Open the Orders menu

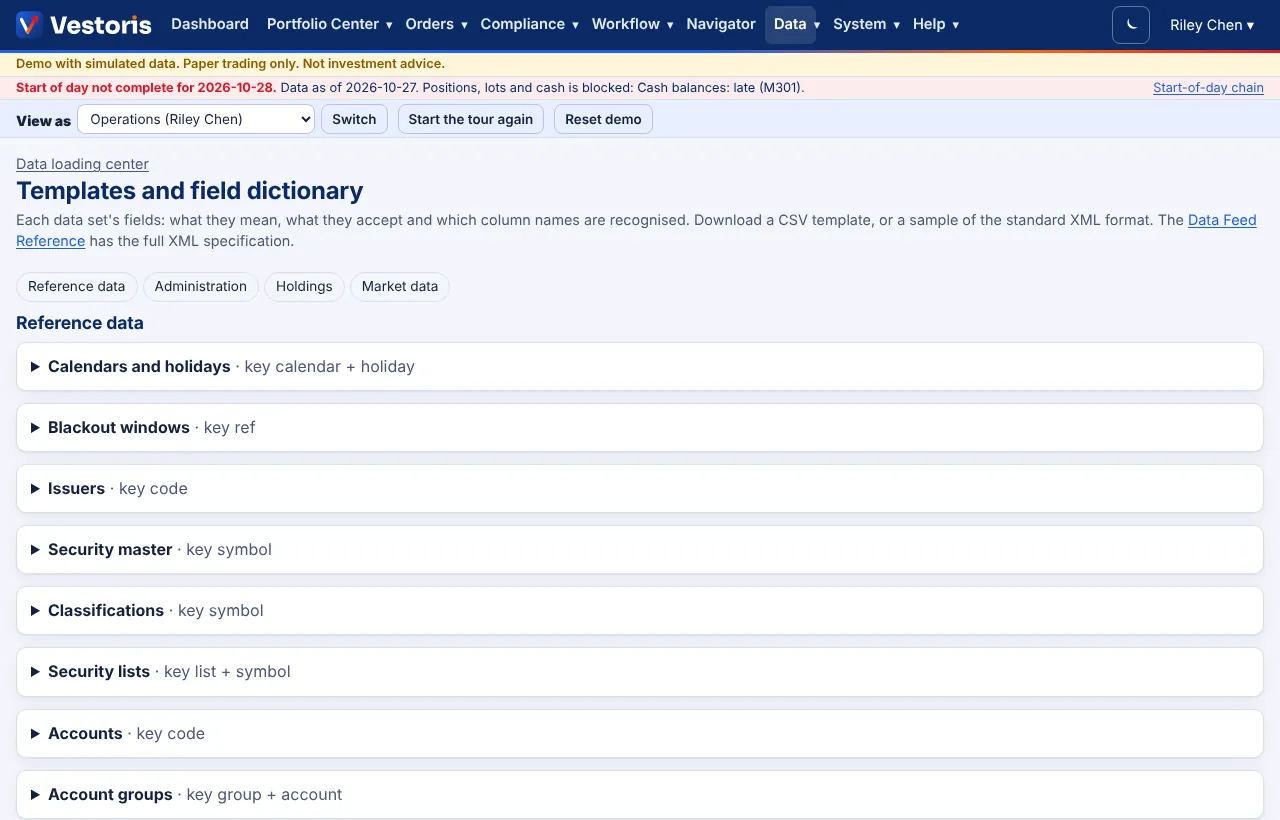pos(436,24)
